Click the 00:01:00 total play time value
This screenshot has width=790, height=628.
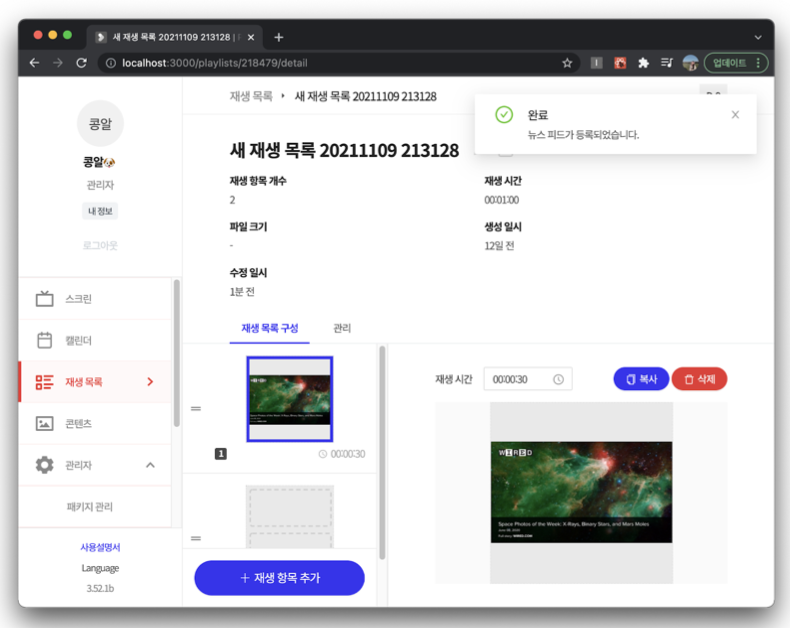(x=501, y=200)
